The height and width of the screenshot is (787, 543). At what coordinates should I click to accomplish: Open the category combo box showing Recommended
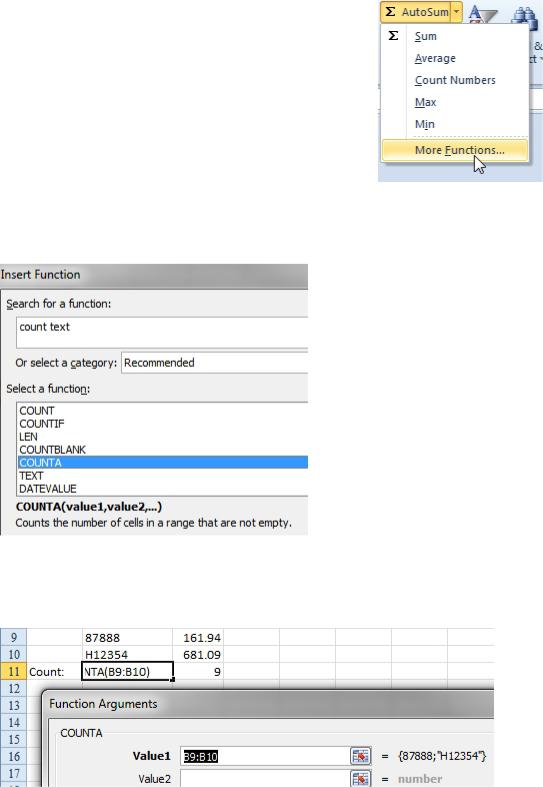pos(215,363)
